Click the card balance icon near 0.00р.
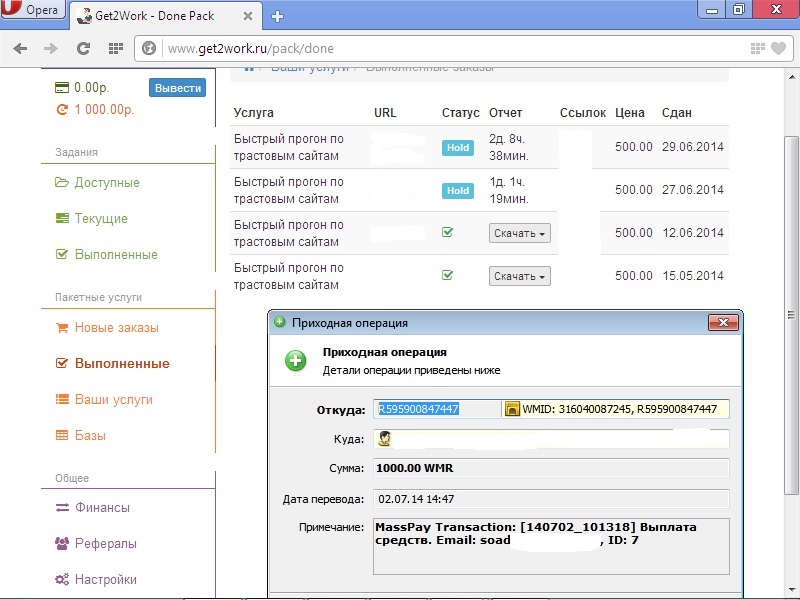 [x=62, y=88]
